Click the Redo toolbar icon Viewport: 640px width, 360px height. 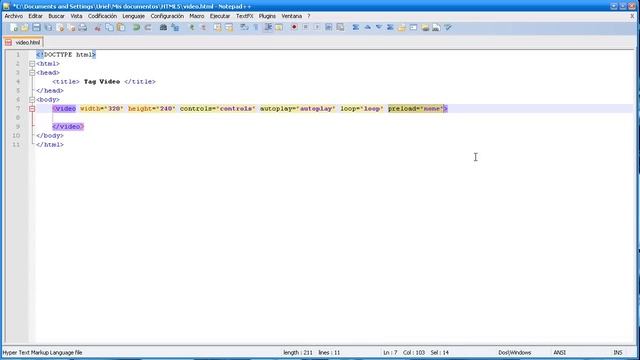[148, 28]
